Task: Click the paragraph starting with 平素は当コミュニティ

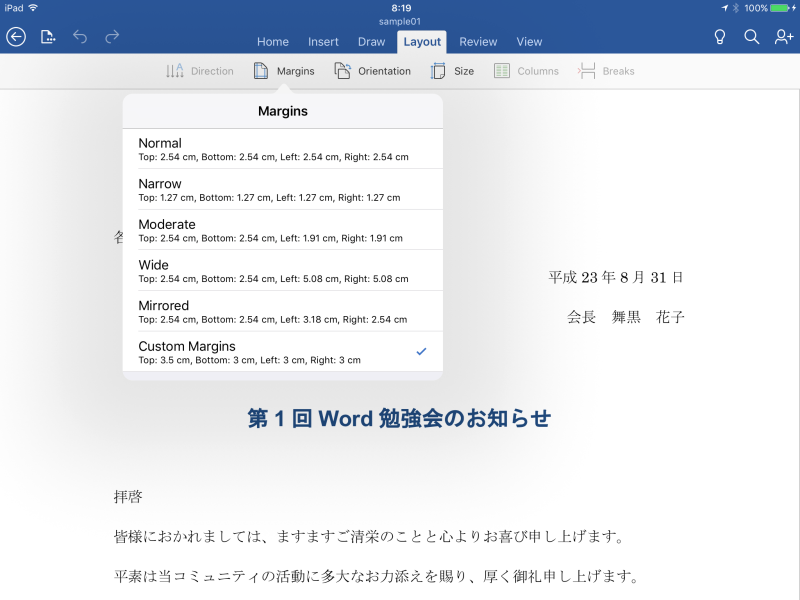Action: [377, 577]
